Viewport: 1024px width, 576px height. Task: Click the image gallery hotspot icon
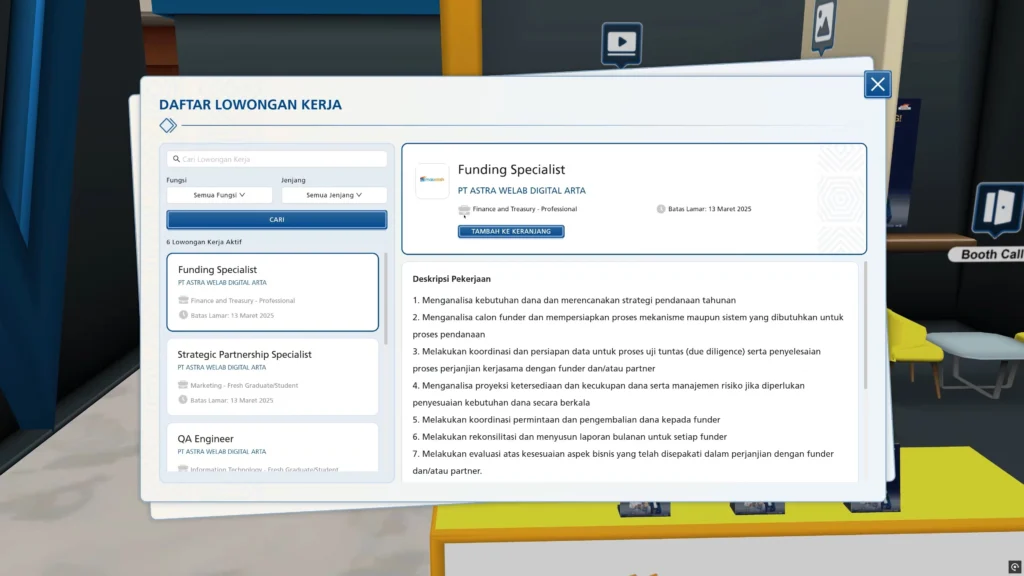pyautogui.click(x=823, y=23)
